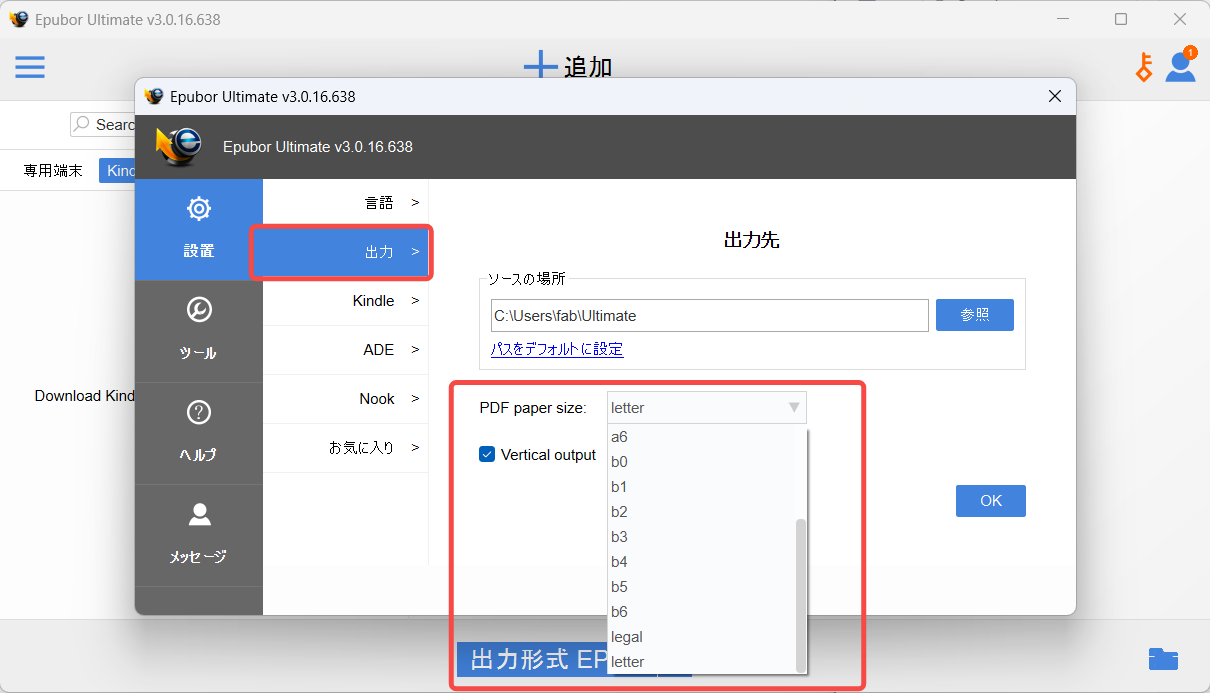1210x693 pixels.
Task: Select the ヘルプ question mark section
Action: [x=199, y=433]
